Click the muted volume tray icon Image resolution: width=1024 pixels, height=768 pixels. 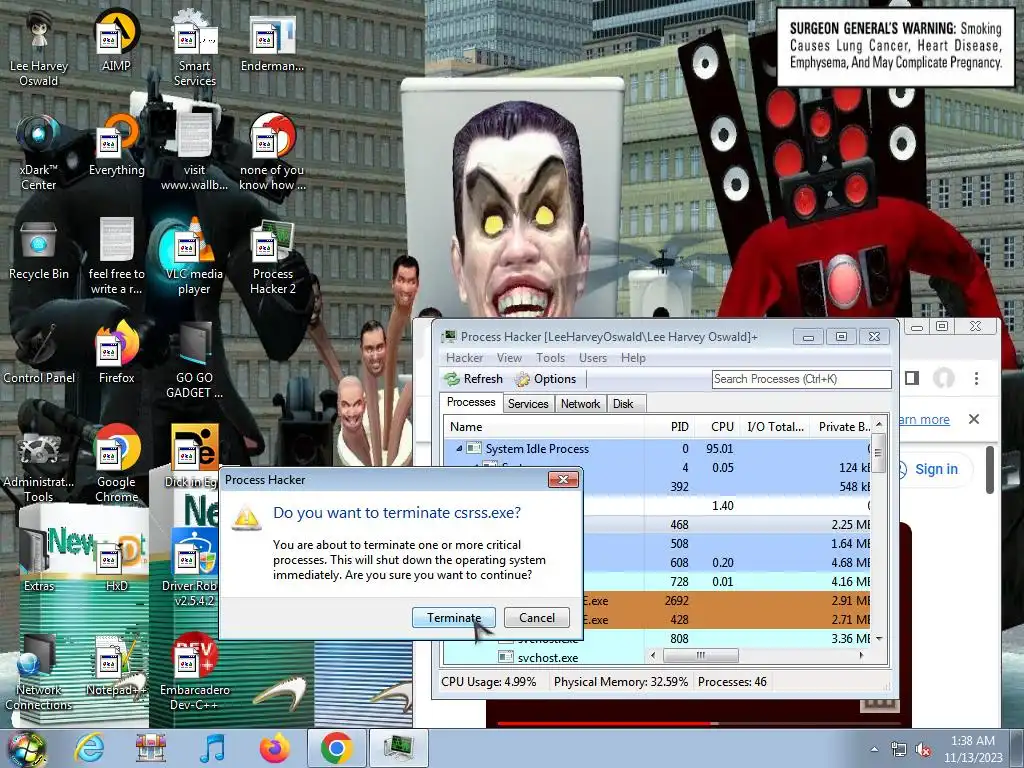click(x=923, y=749)
